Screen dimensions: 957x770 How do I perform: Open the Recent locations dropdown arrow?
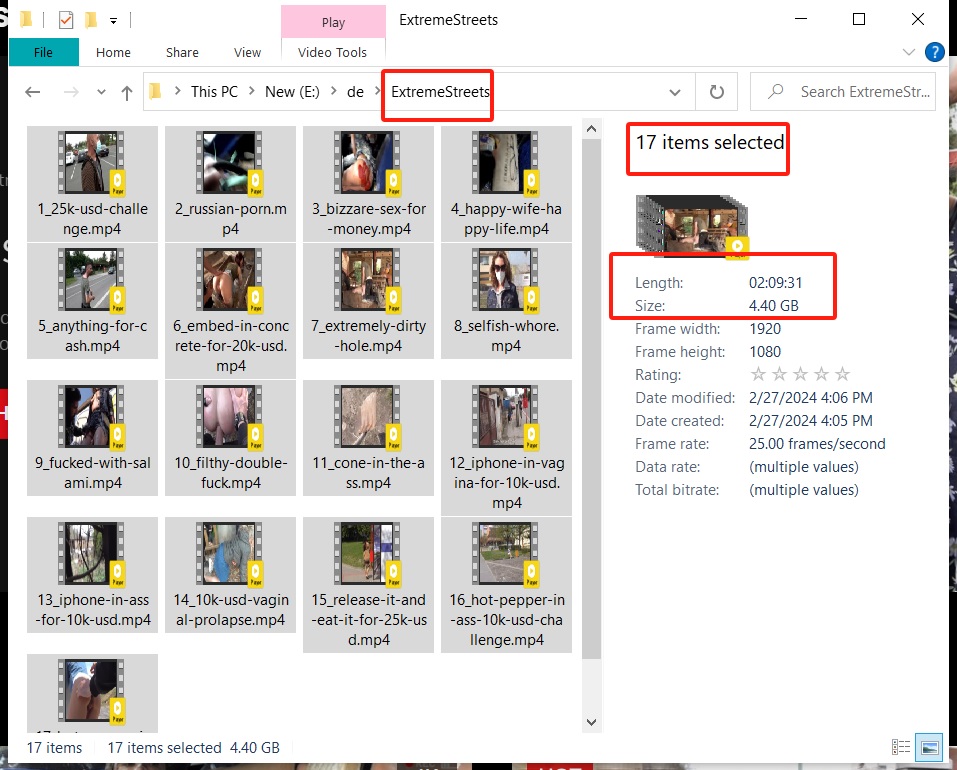[x=101, y=92]
